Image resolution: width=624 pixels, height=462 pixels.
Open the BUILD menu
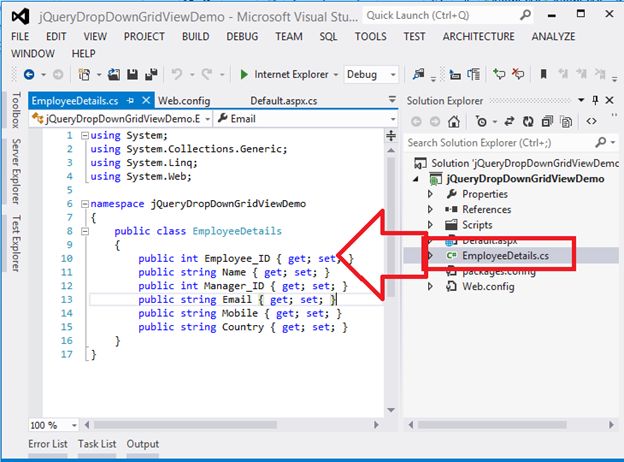tap(195, 37)
